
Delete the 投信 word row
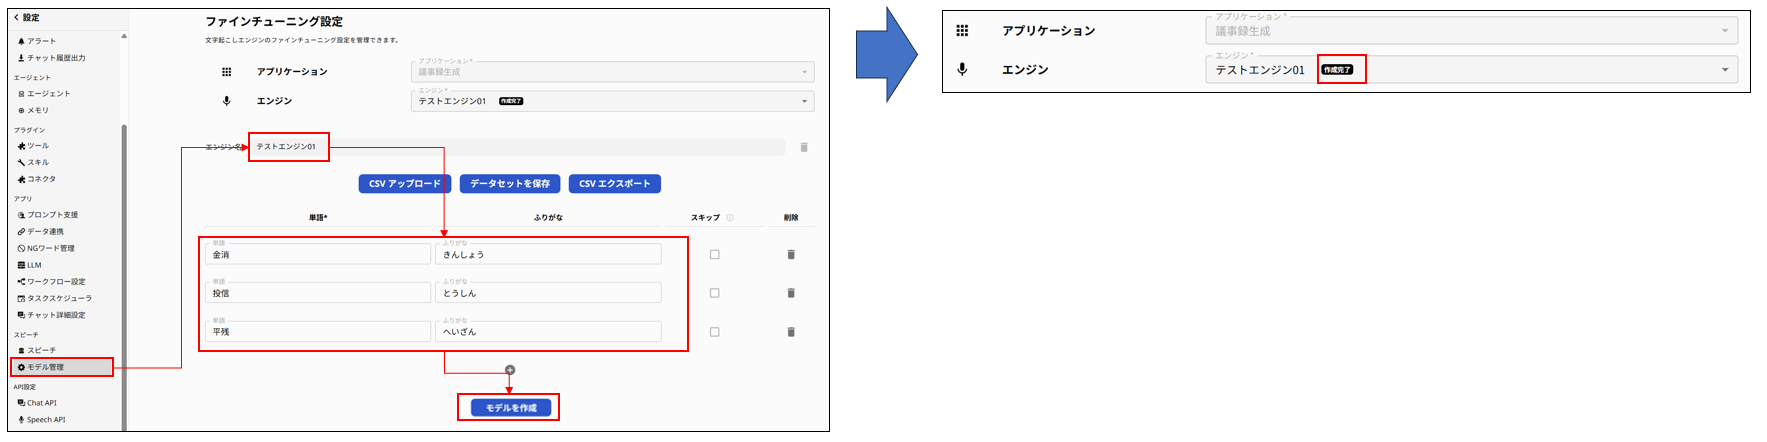pyautogui.click(x=790, y=293)
